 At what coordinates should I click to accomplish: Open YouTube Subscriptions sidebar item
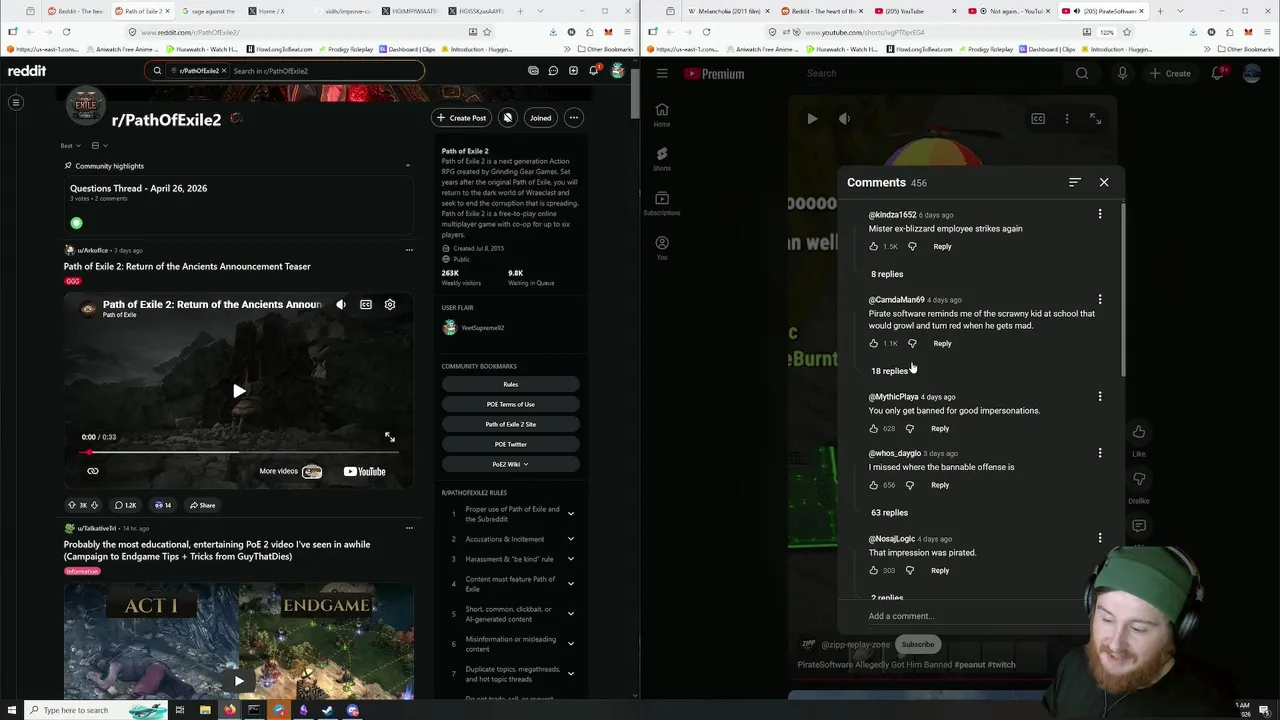click(662, 202)
